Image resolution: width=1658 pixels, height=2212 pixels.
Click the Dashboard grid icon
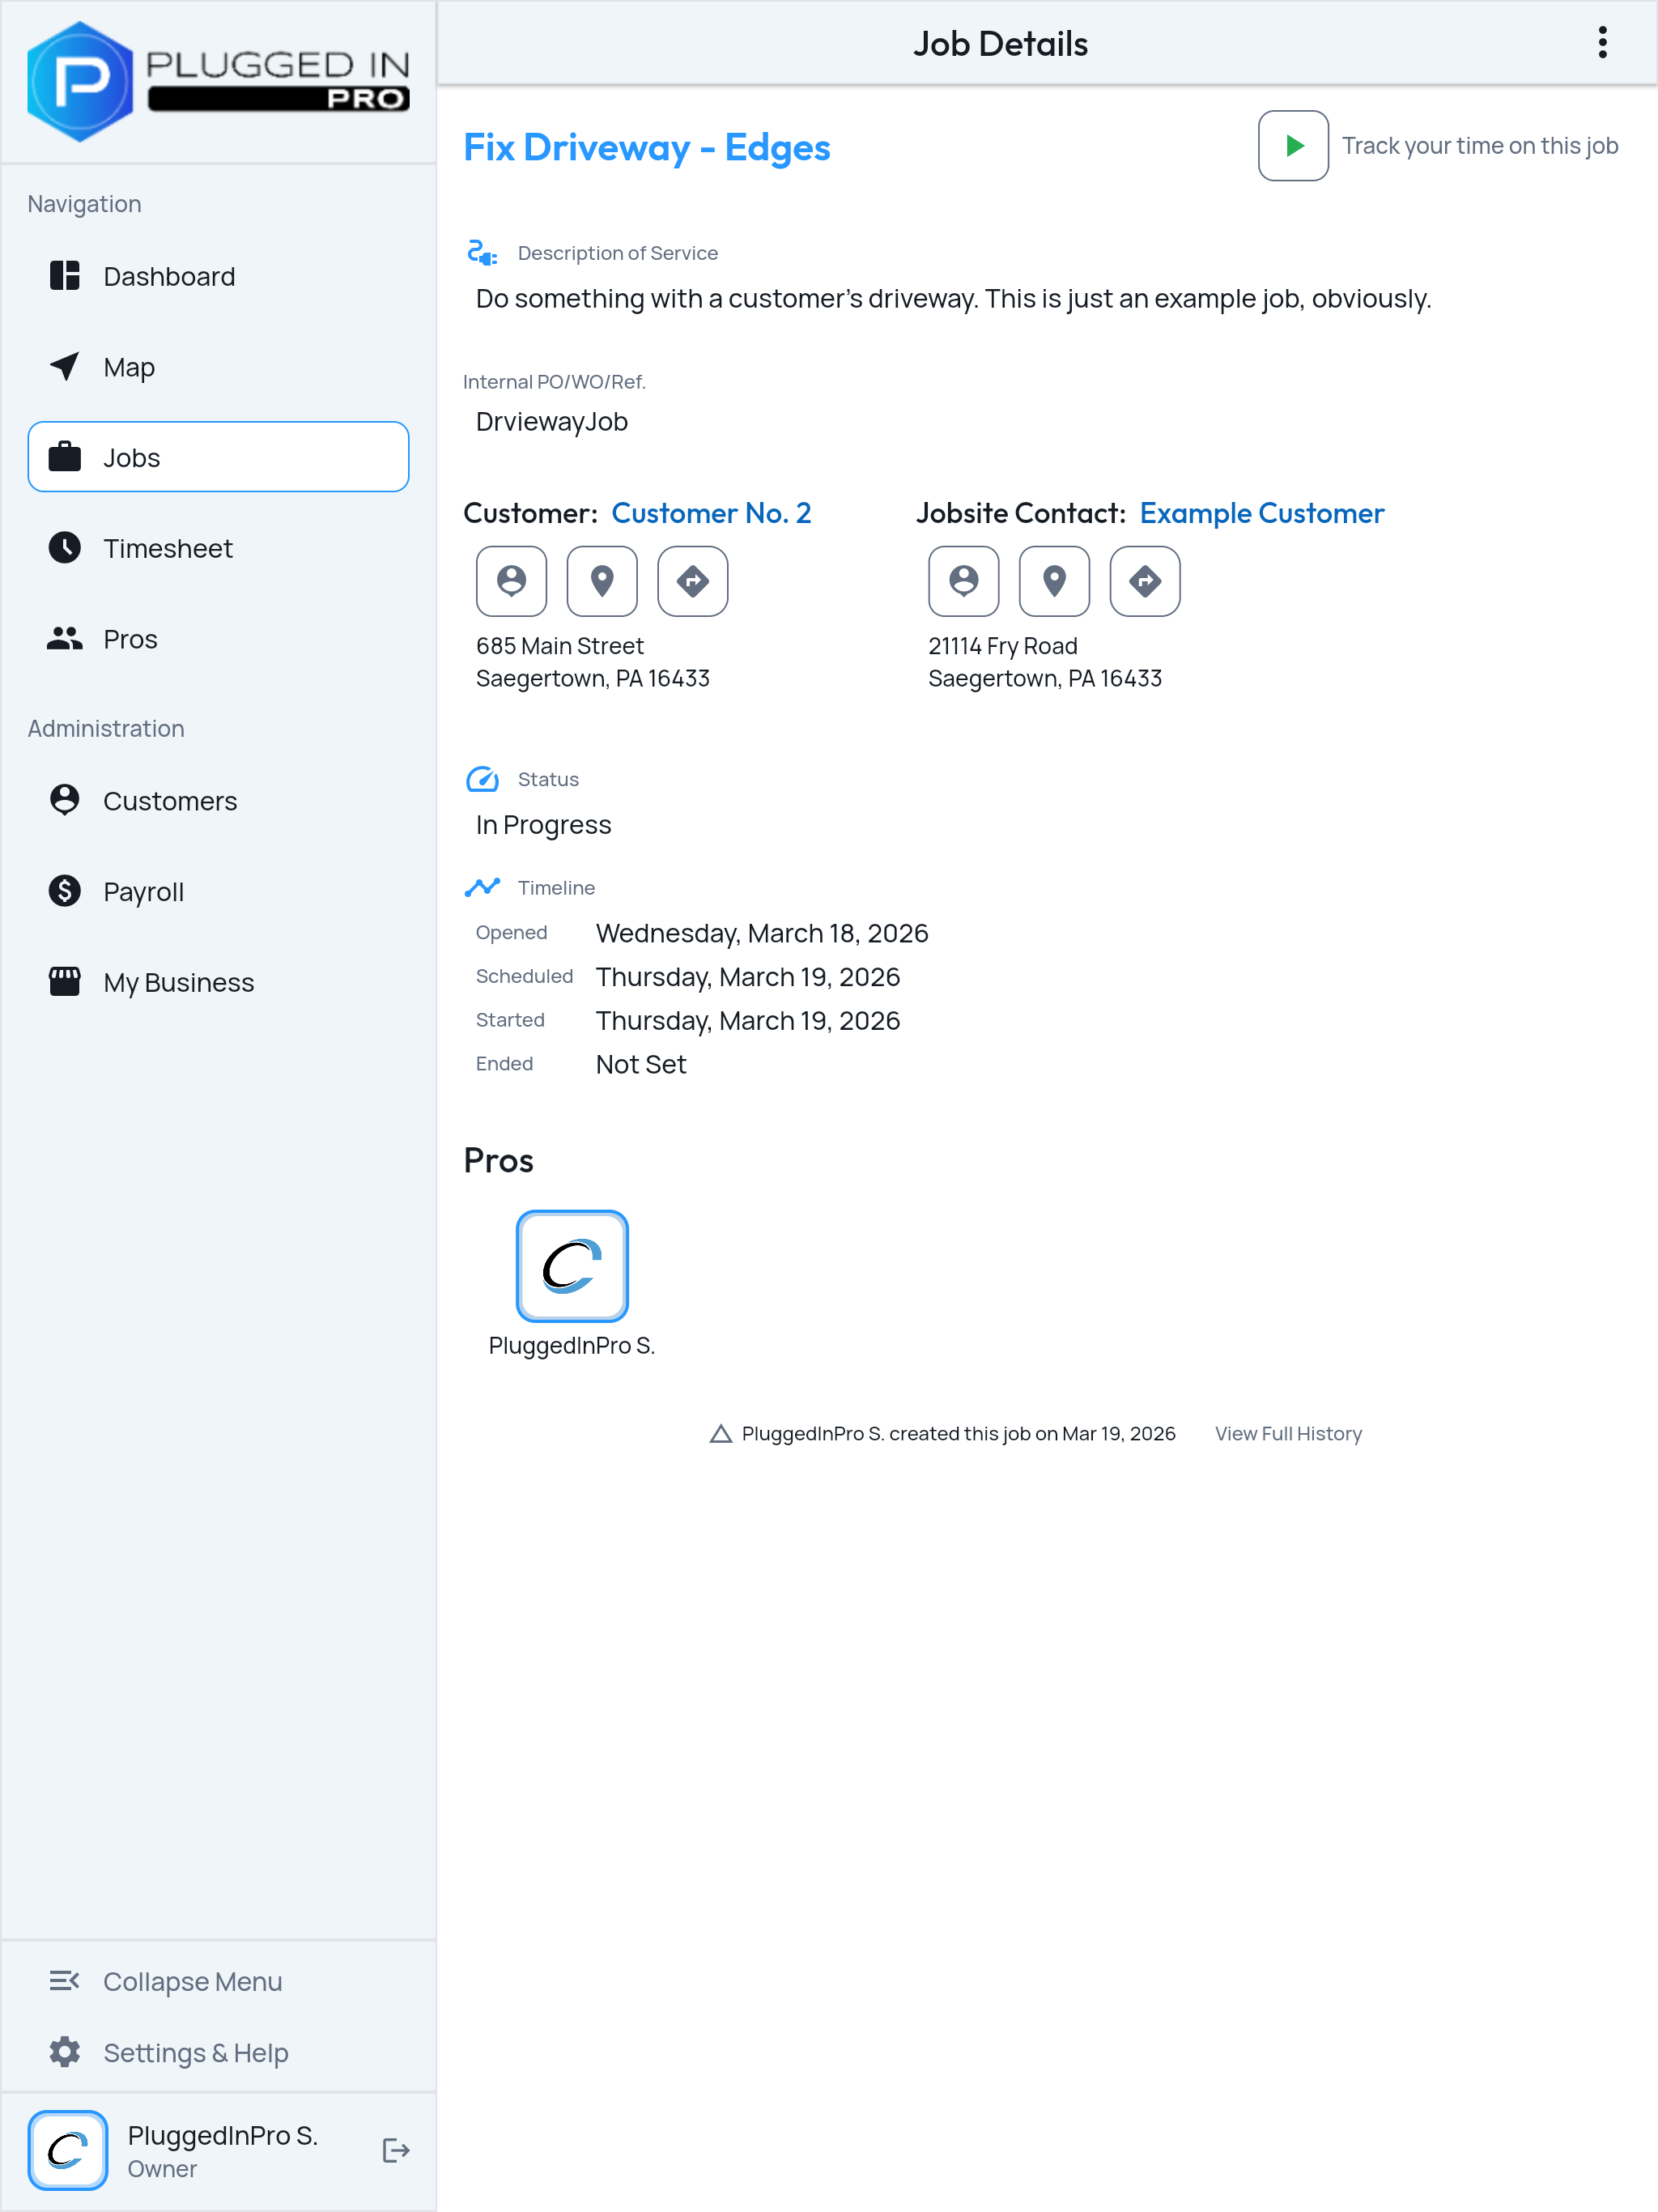pyautogui.click(x=65, y=275)
